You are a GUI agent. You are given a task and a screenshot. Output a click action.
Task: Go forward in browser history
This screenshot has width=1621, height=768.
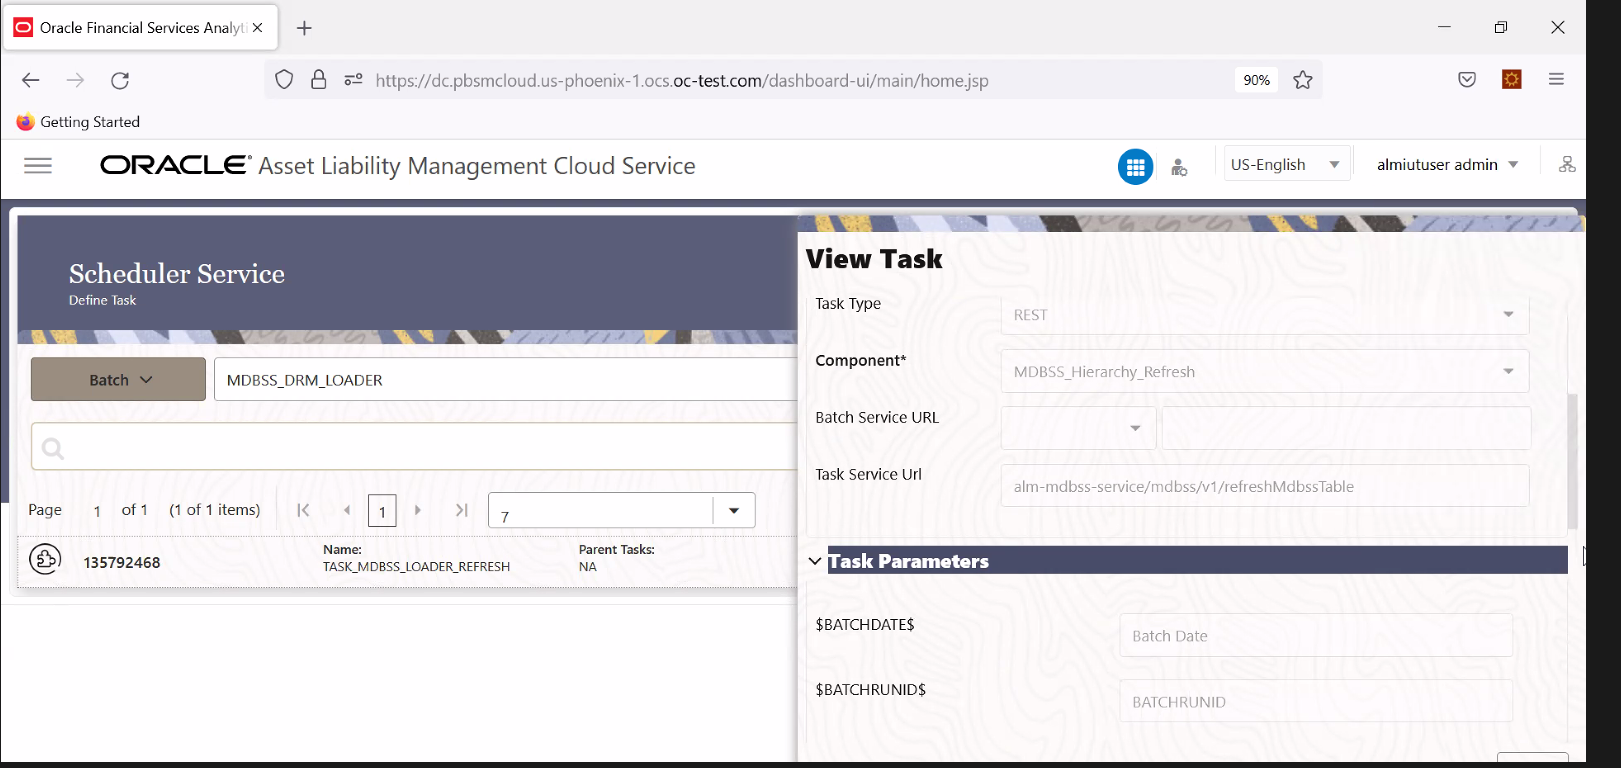click(75, 80)
